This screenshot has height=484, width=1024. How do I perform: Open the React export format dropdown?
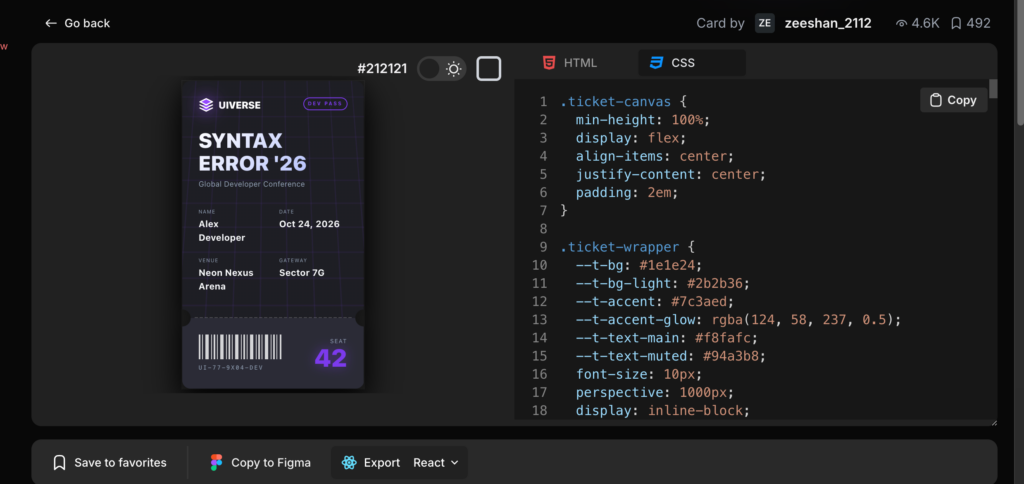click(x=436, y=462)
